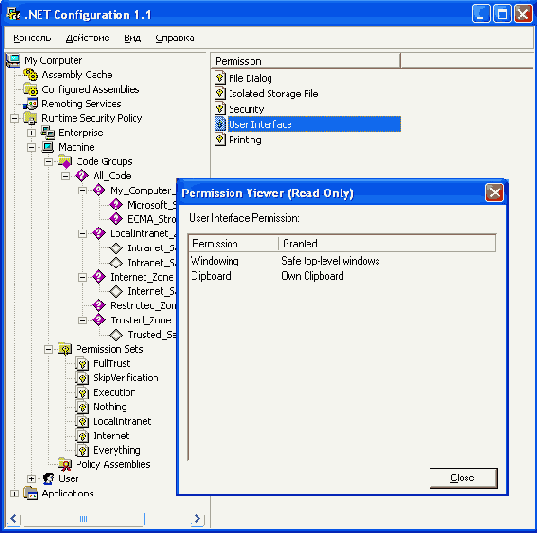This screenshot has width=537, height=533.
Task: Click the Printing permission icon
Action: (x=220, y=139)
